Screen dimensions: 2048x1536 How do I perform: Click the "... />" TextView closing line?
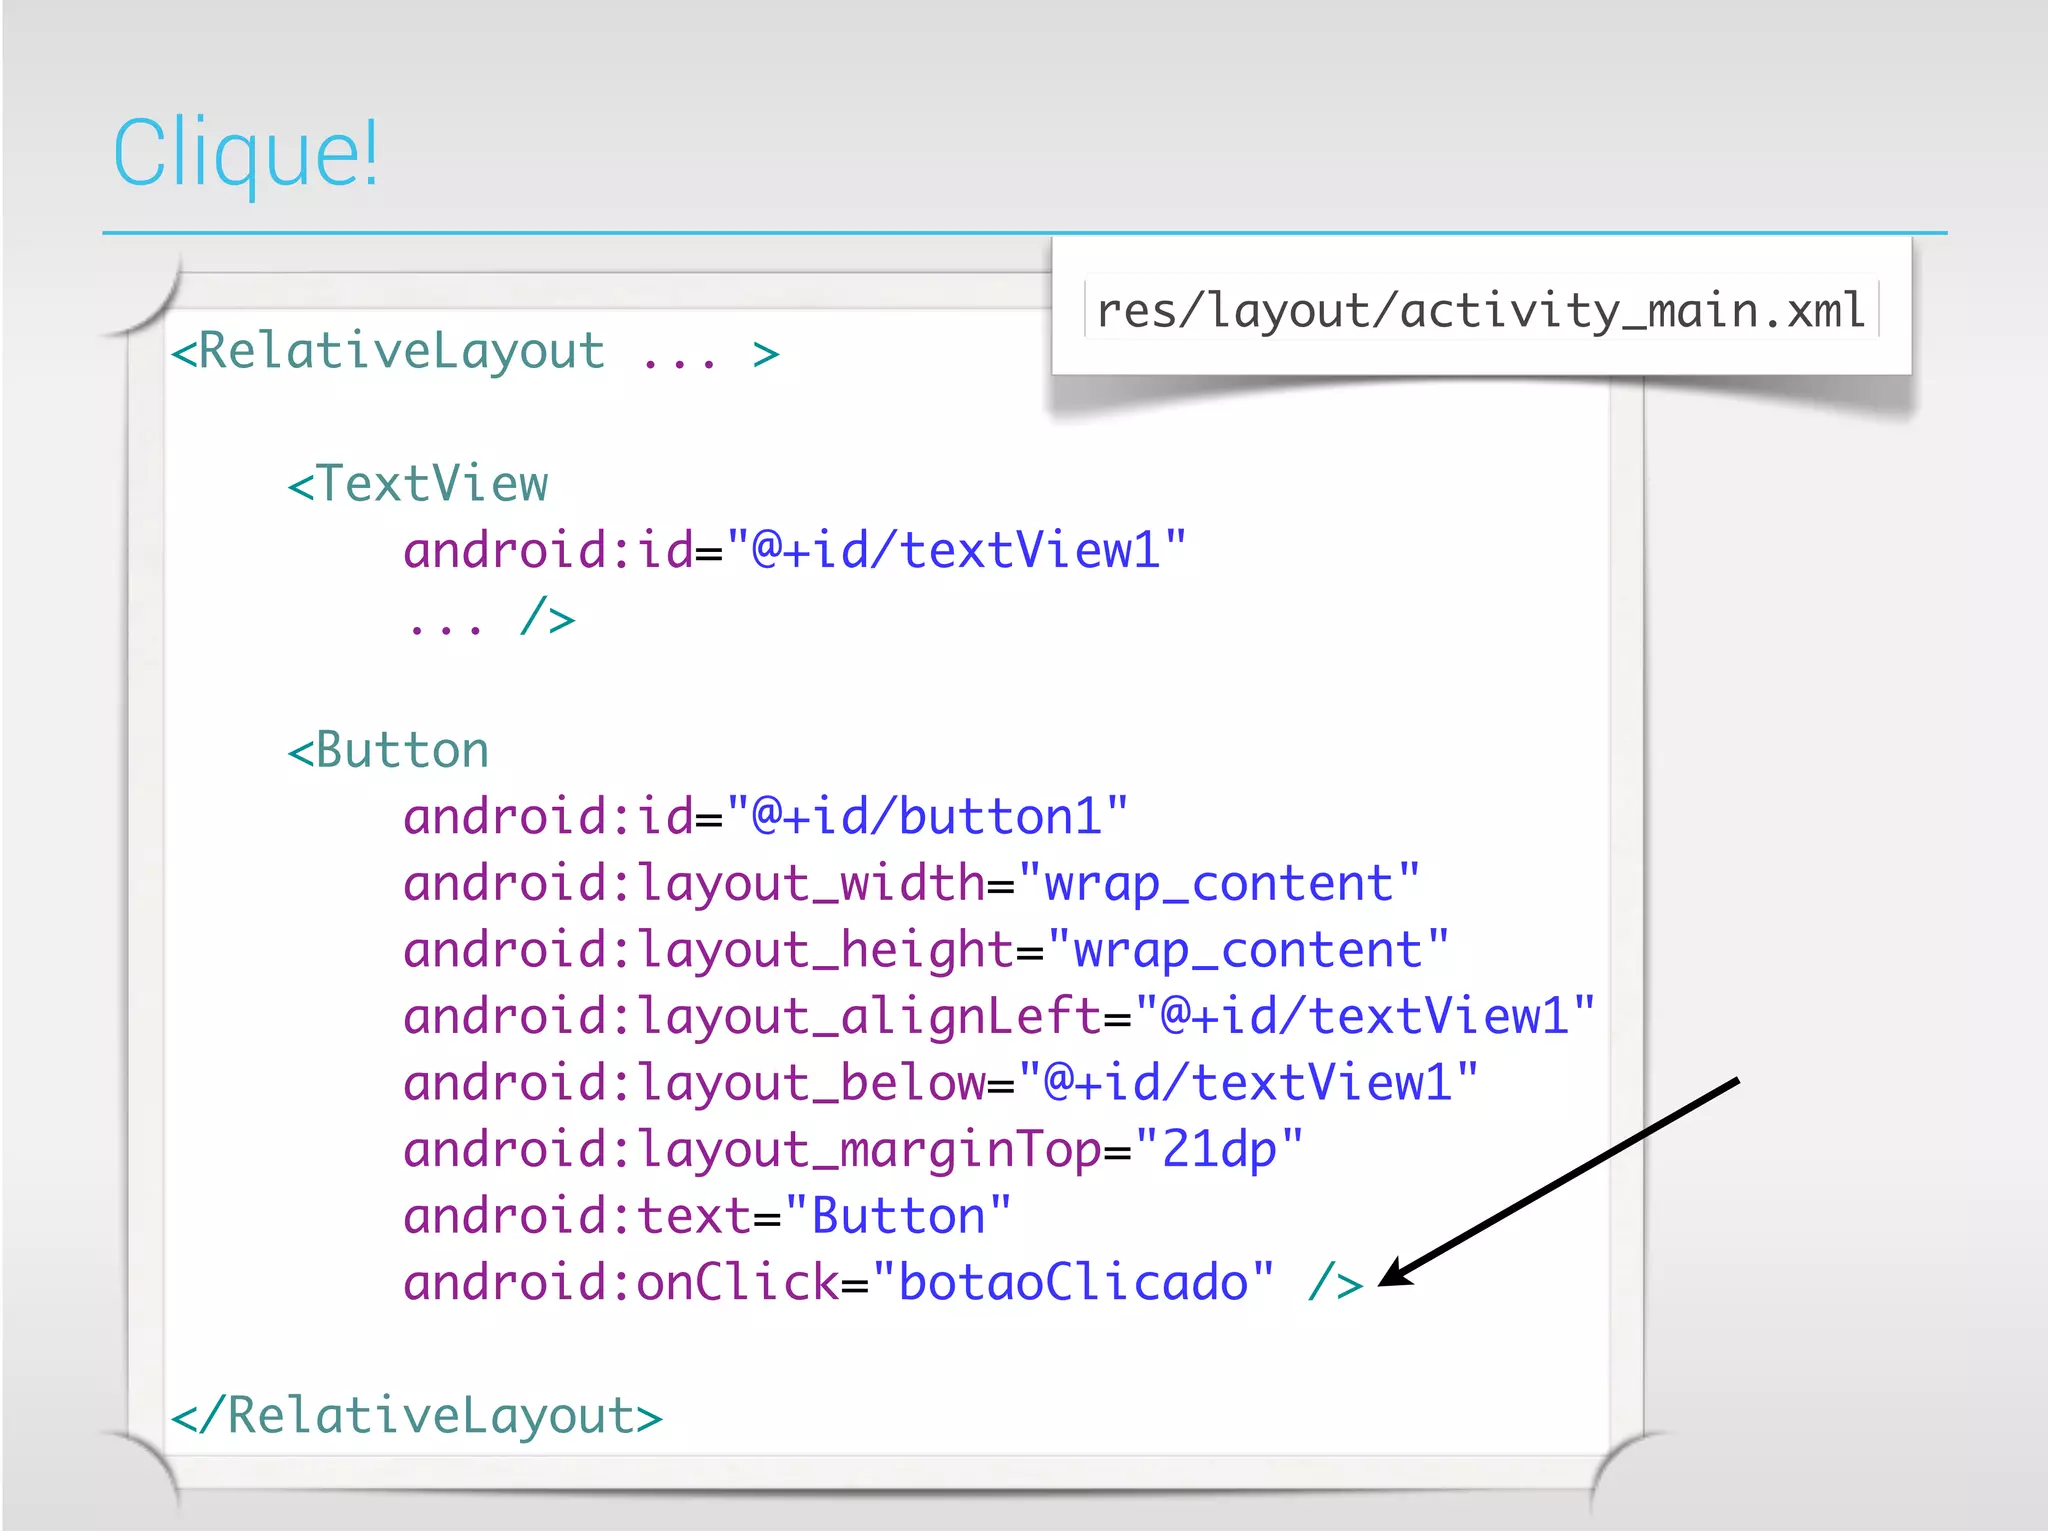(491, 617)
